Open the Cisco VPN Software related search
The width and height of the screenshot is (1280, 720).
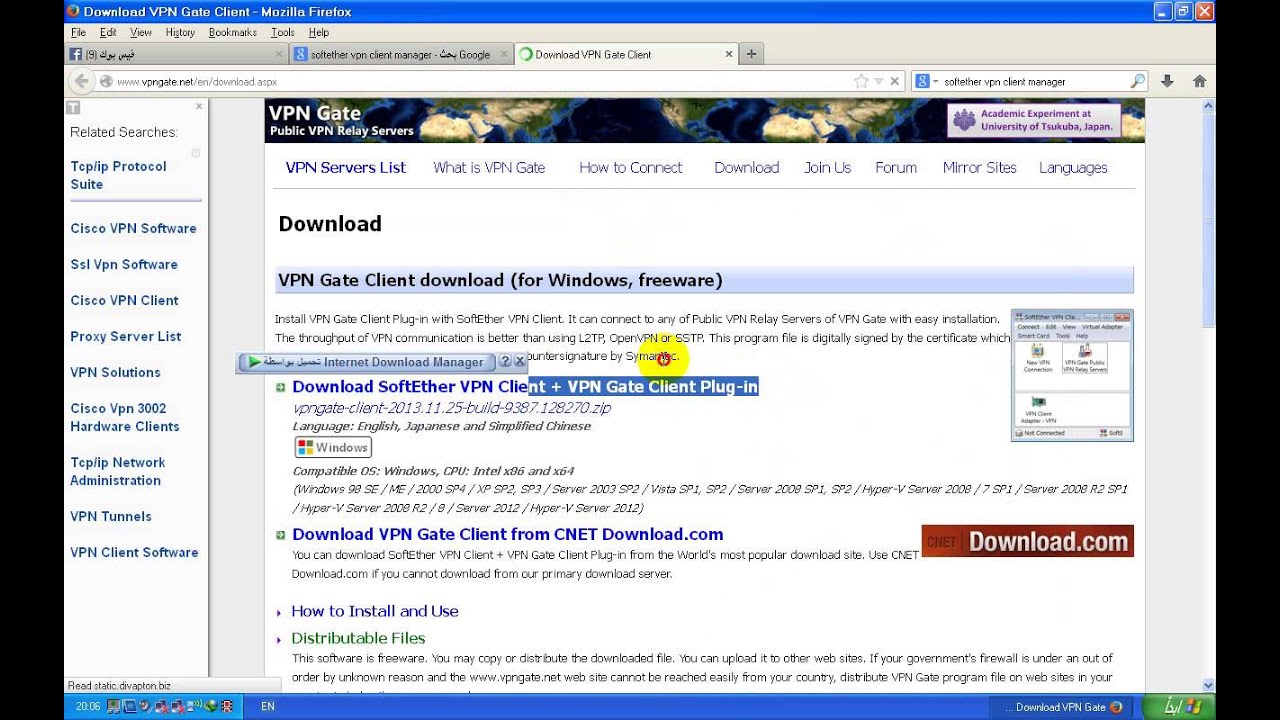(133, 228)
